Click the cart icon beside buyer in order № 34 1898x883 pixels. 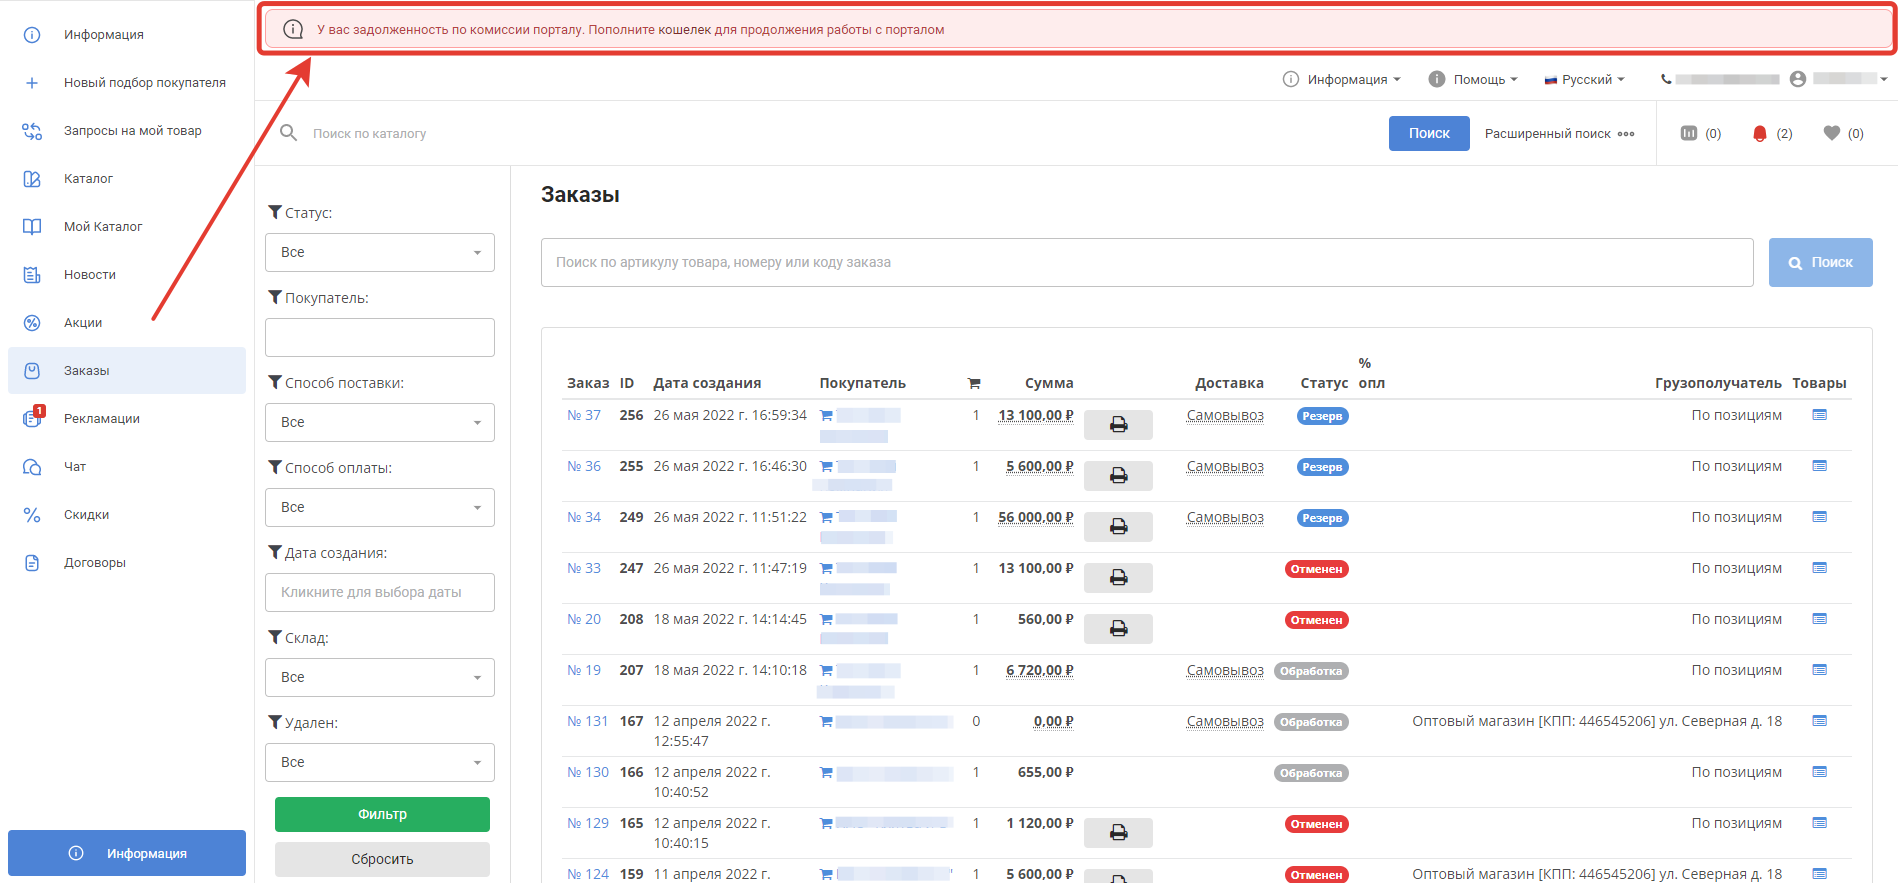(826, 518)
